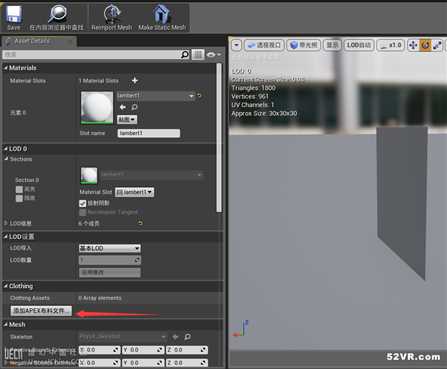Open the Skeleton asset dropdown
Screen dimensions: 447x369
123,337
